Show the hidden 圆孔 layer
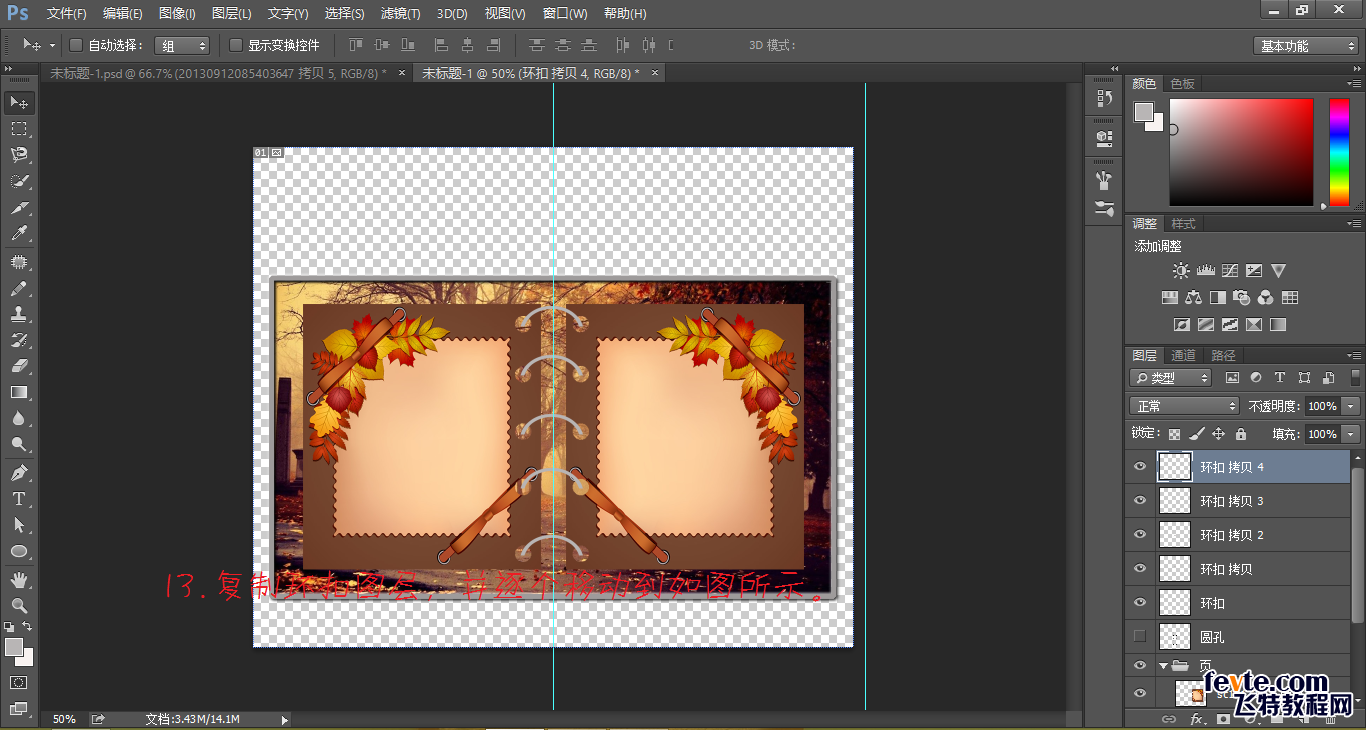 1140,637
